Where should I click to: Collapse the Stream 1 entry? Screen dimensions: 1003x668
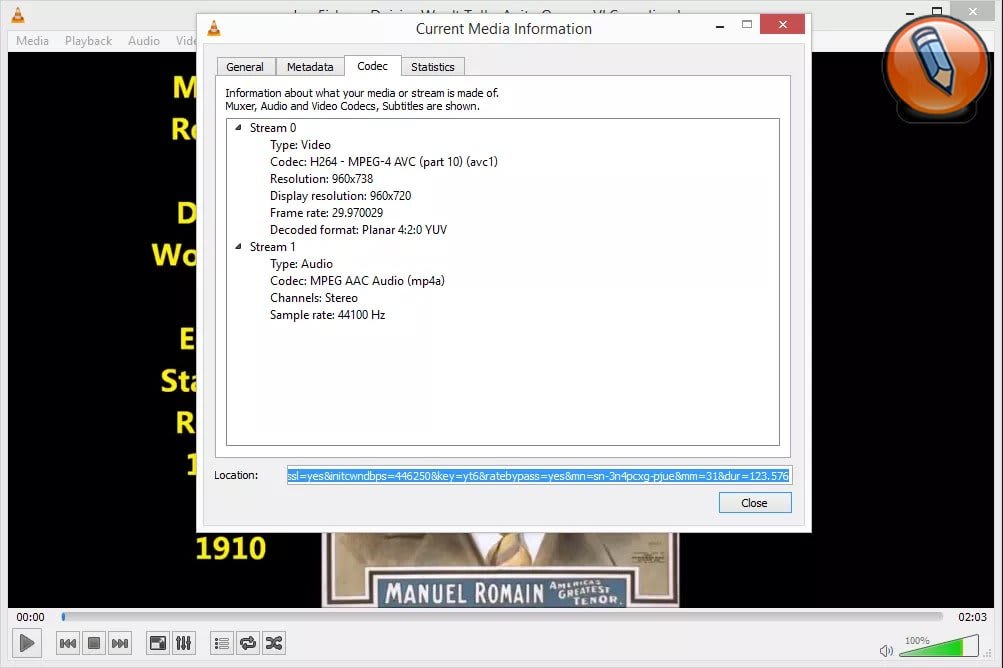point(237,246)
